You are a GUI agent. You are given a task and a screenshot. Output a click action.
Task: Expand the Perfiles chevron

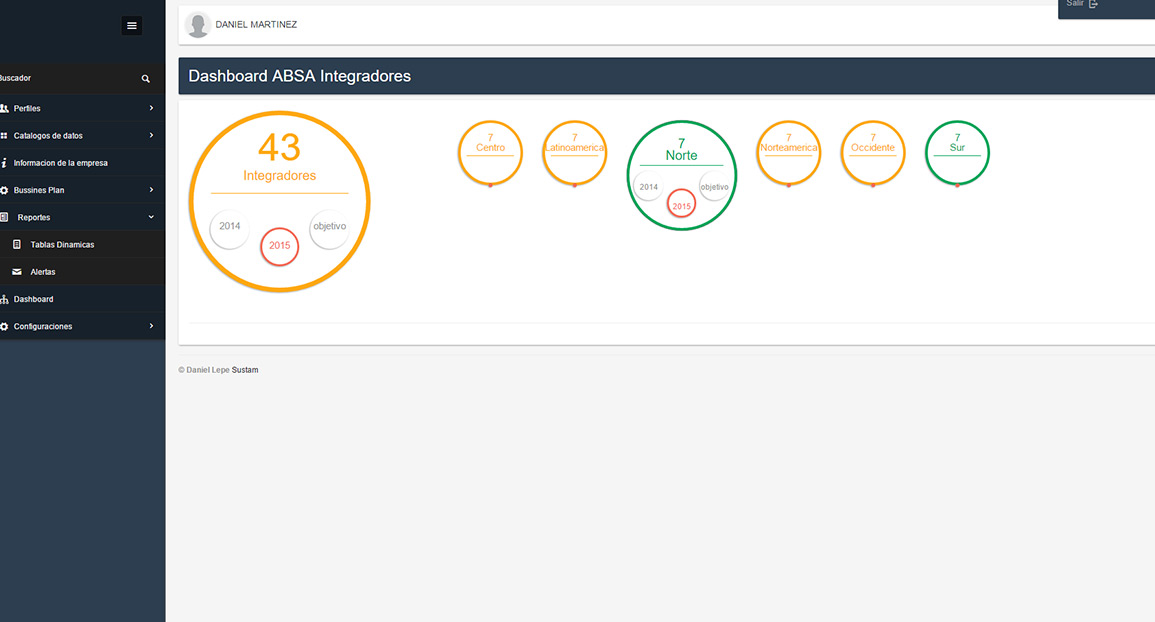point(151,108)
